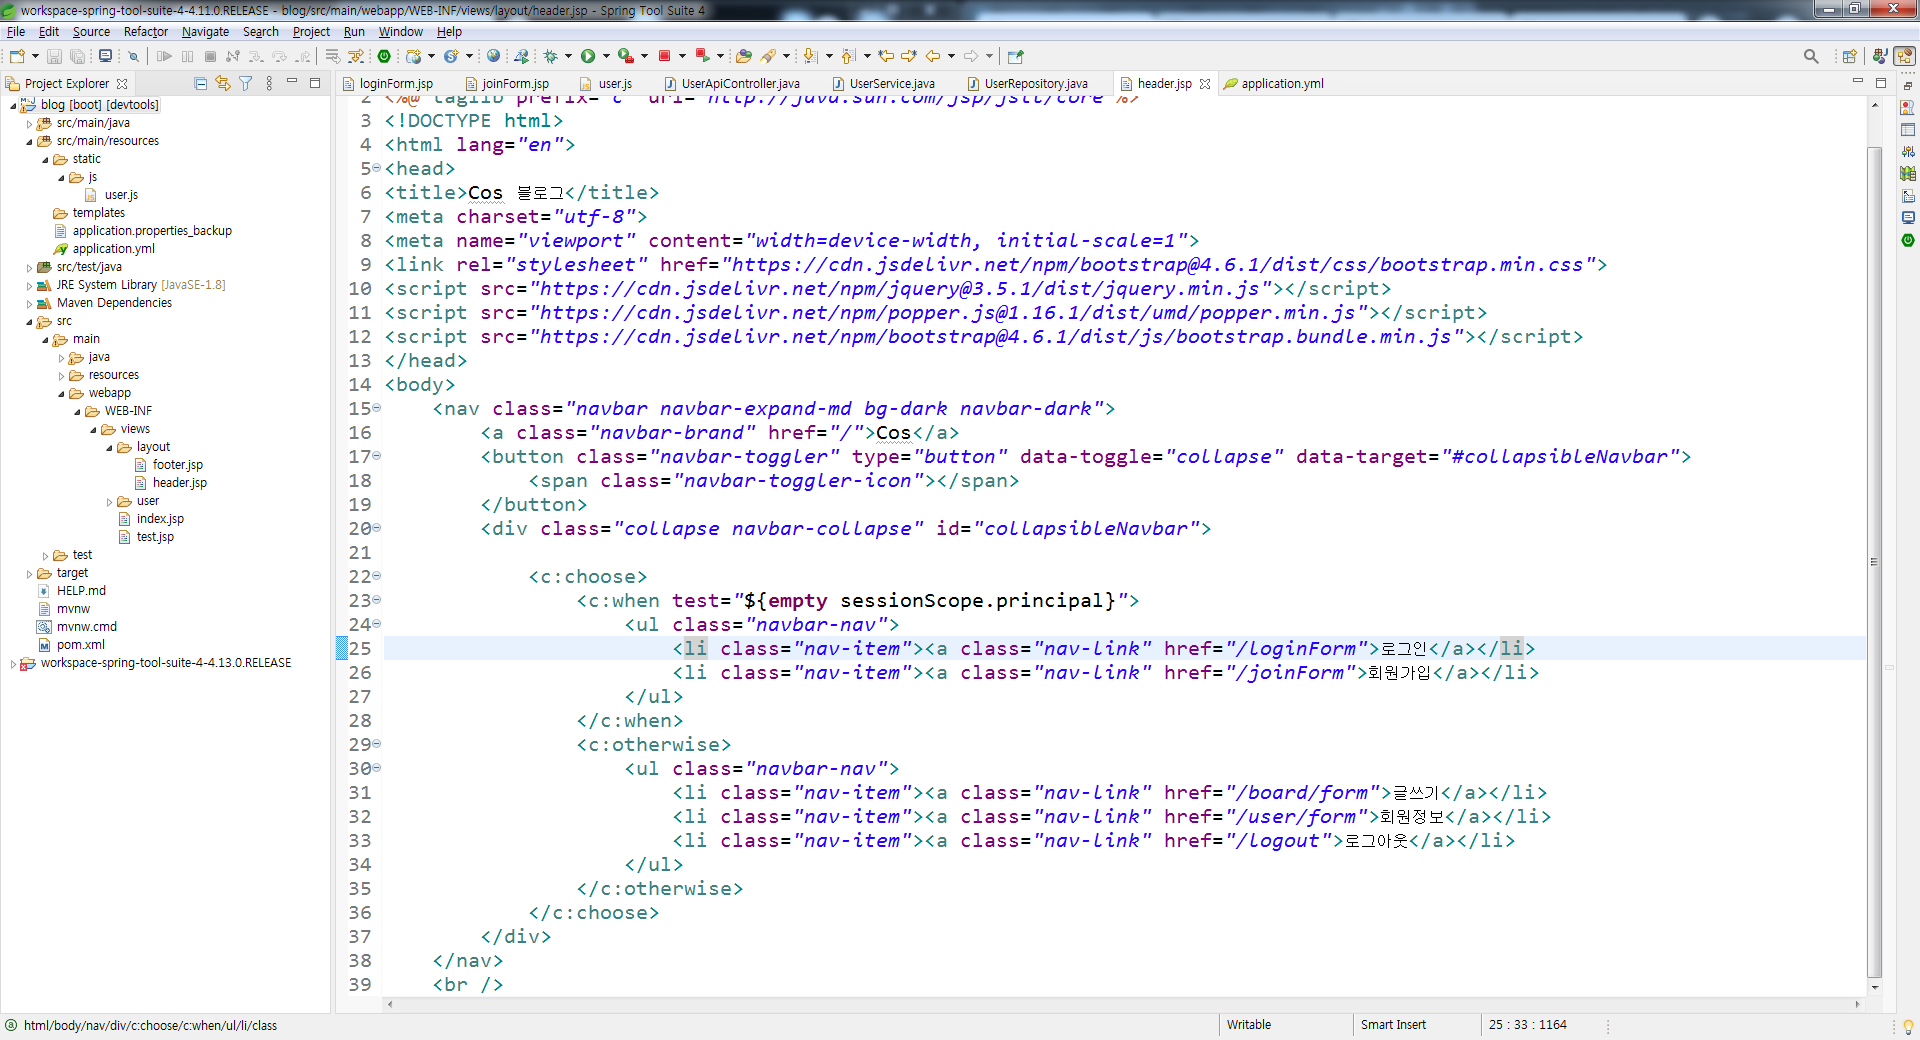Click the editor vertical scrollbar thumb
This screenshot has width=1920, height=1040.
coord(1875,560)
